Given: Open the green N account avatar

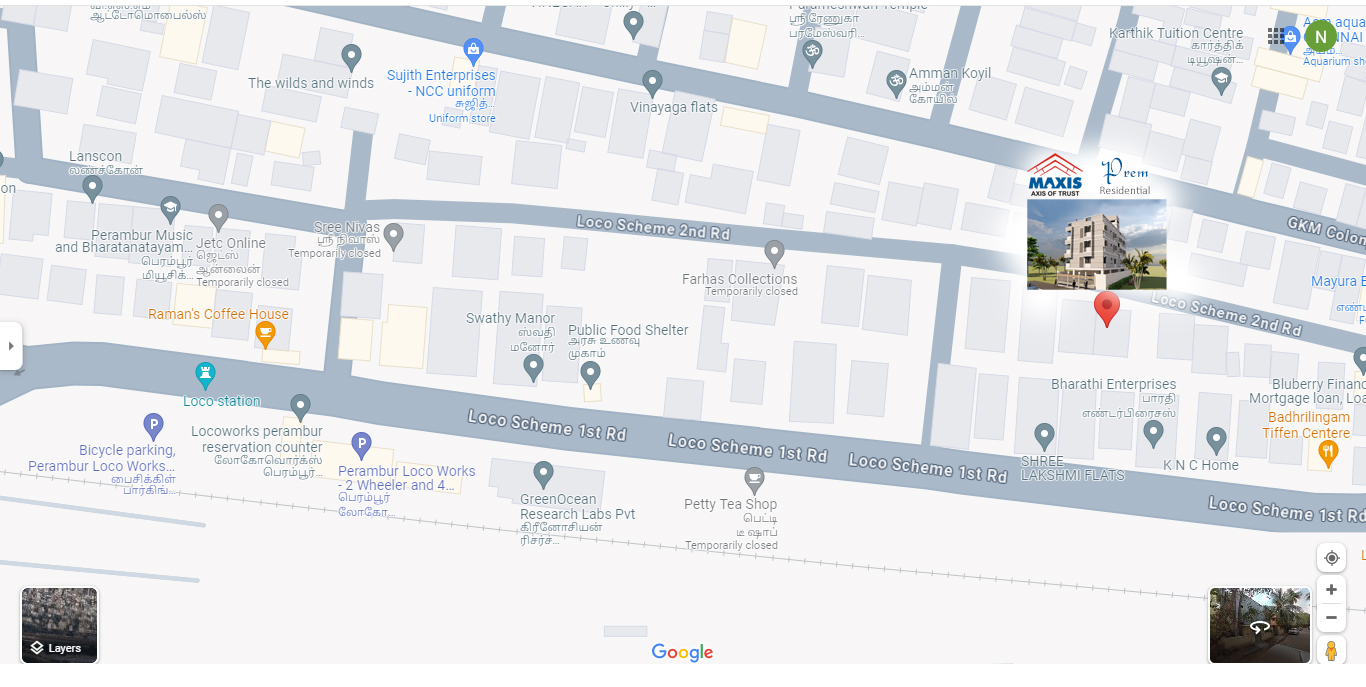Looking at the screenshot, I should 1321,37.
